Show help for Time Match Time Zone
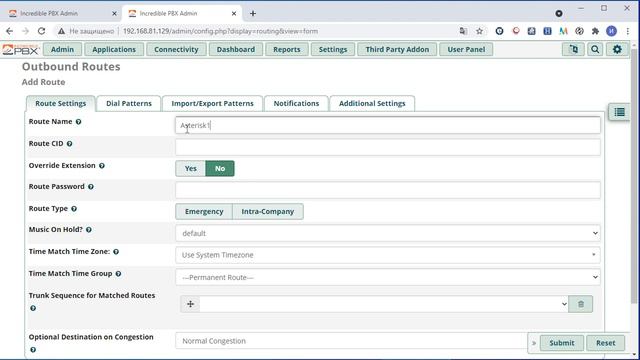Viewport: 640px width, 360px height. pyautogui.click(x=116, y=252)
